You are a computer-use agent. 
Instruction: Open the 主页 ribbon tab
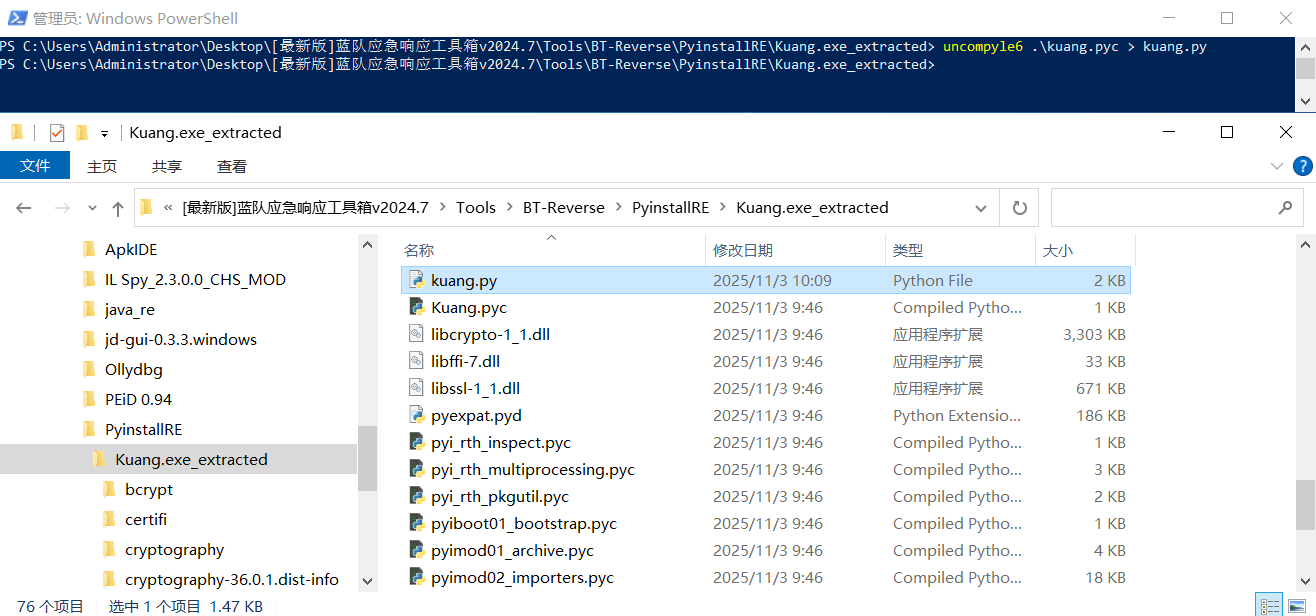[x=102, y=167]
